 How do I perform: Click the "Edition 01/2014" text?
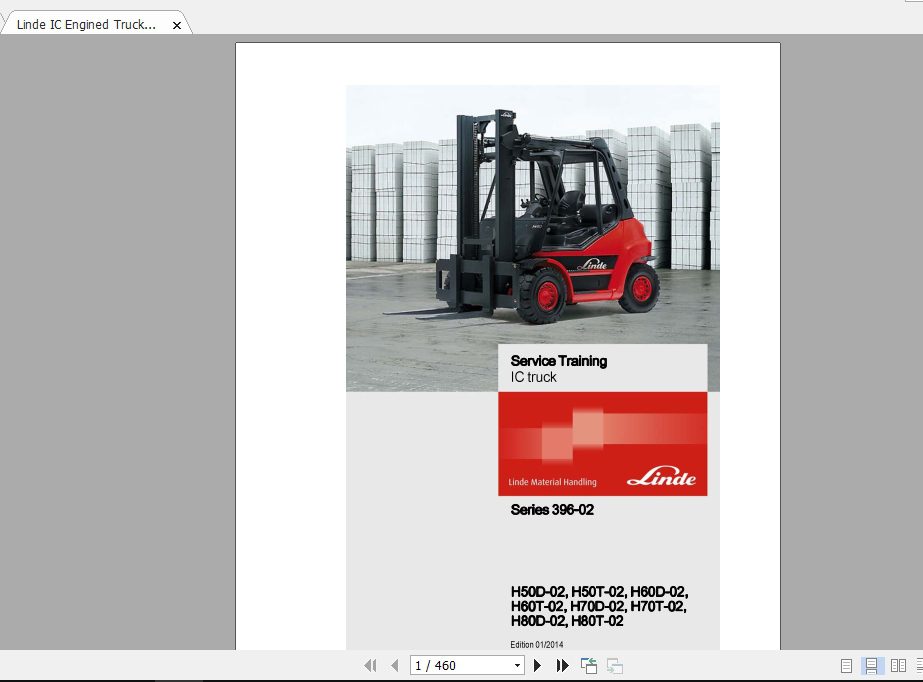click(x=537, y=644)
